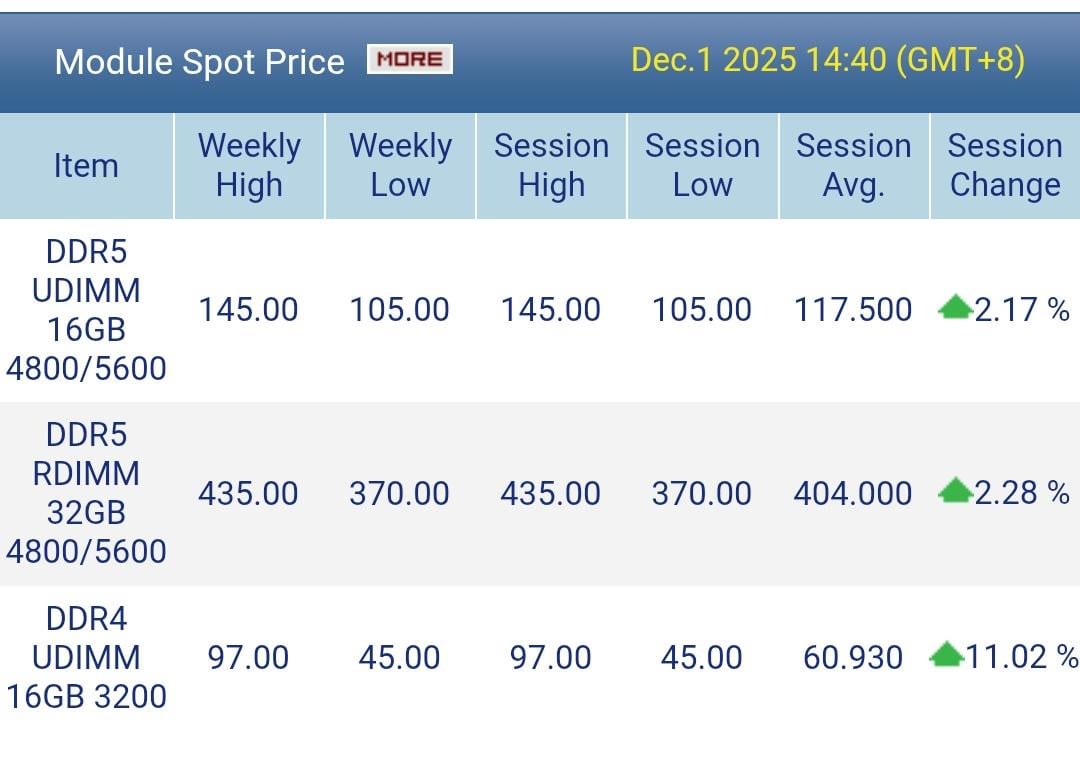This screenshot has width=1080, height=758.
Task: Select the Session High column header
Action: [x=551, y=166]
